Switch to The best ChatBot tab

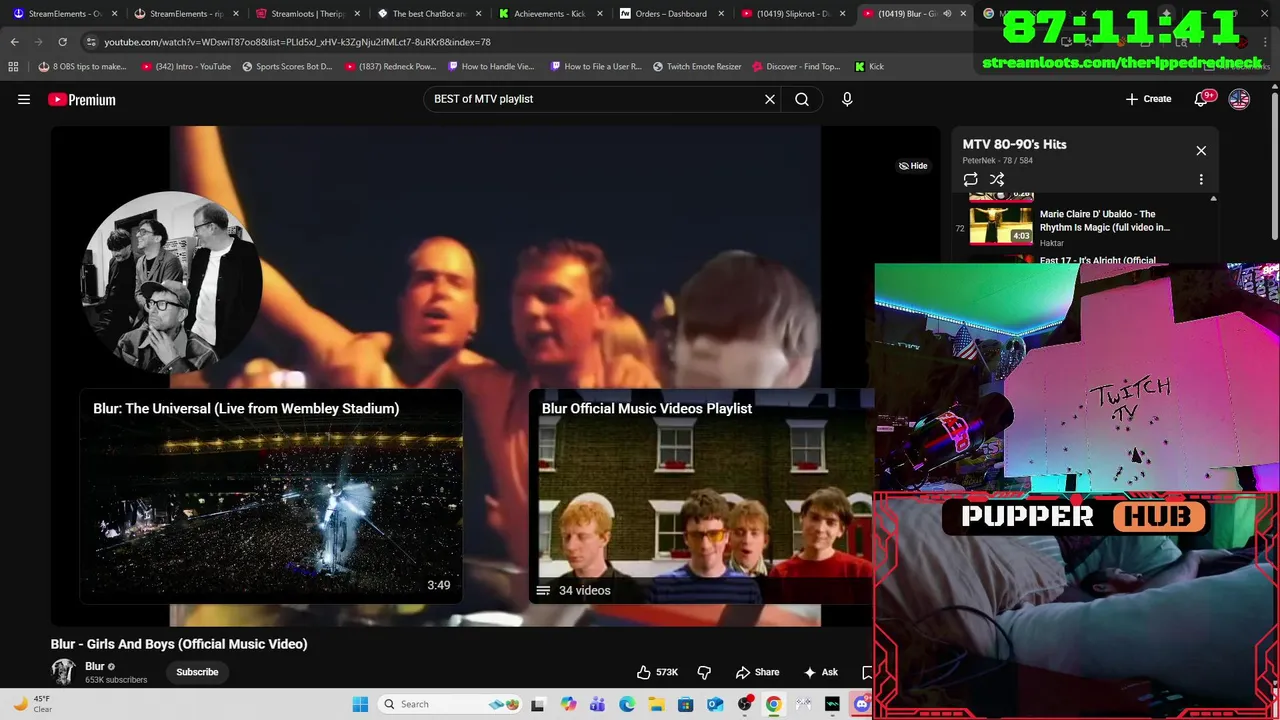429,14
